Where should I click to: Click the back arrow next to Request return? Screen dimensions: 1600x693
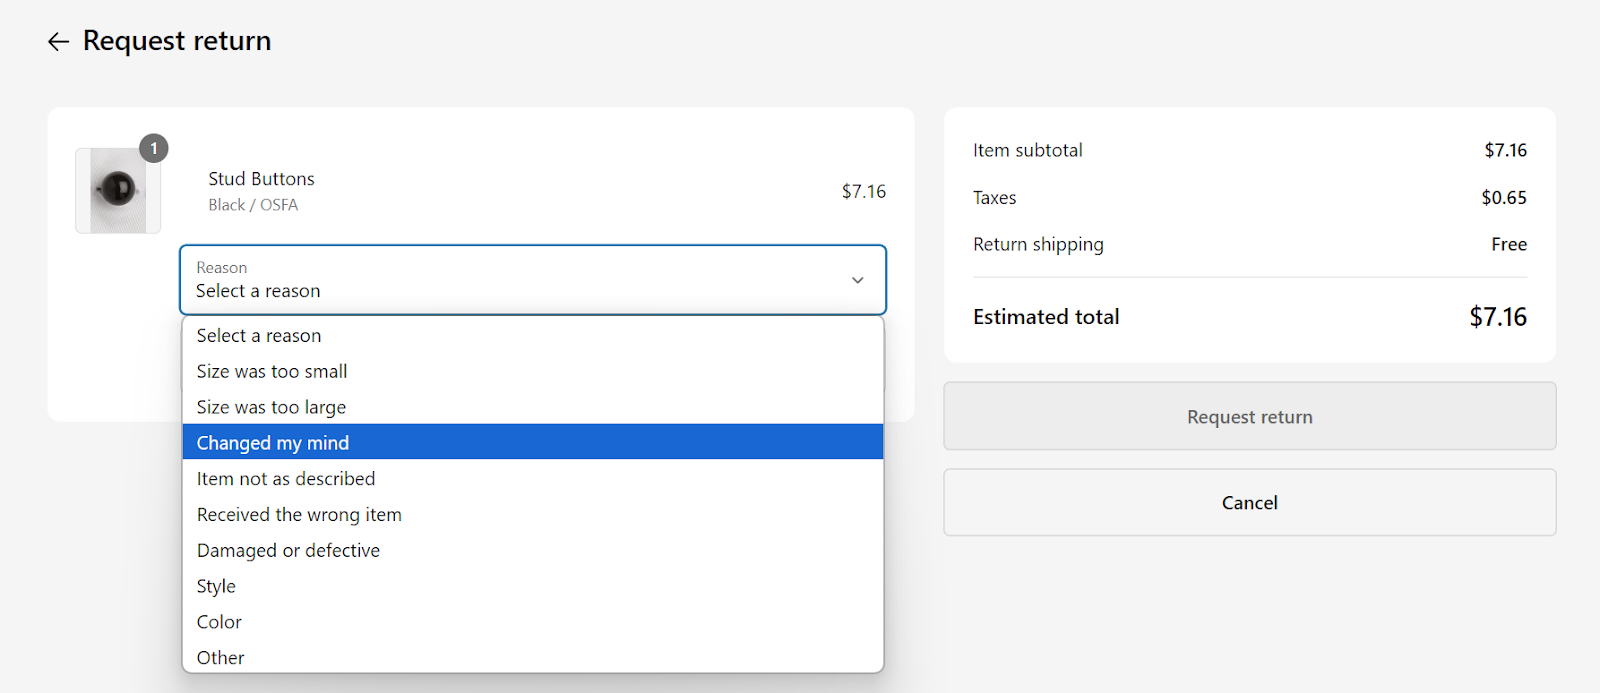[x=58, y=41]
